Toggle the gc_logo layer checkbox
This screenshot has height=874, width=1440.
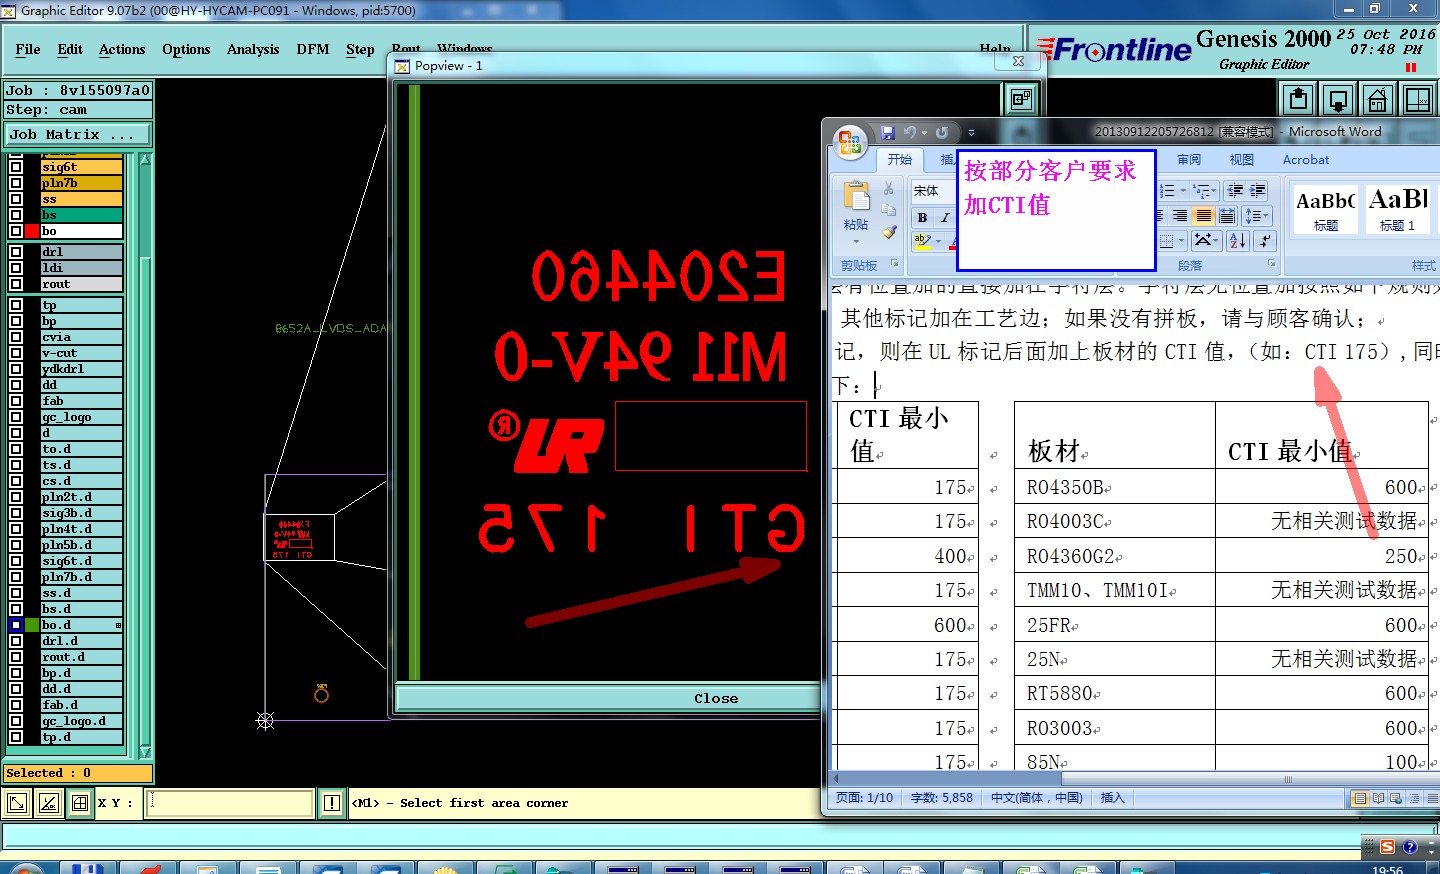click(16, 417)
